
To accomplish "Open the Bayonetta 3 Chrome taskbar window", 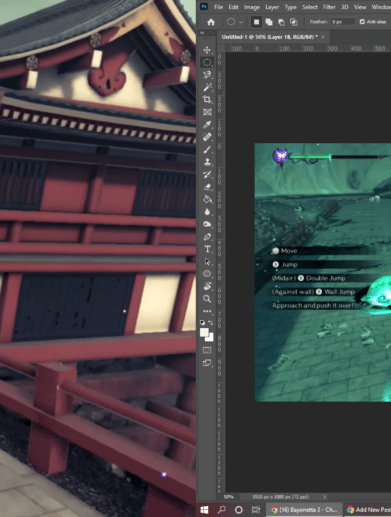I will 304,510.
